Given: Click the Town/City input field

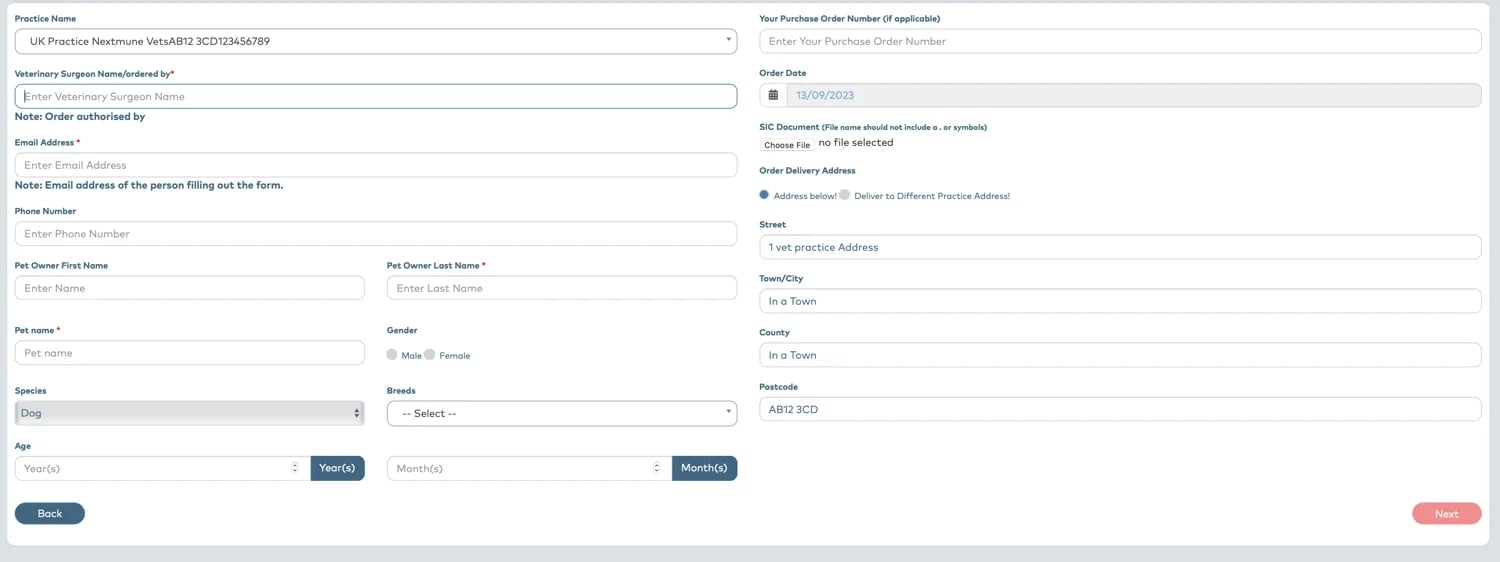Looking at the screenshot, I should 1120,301.
